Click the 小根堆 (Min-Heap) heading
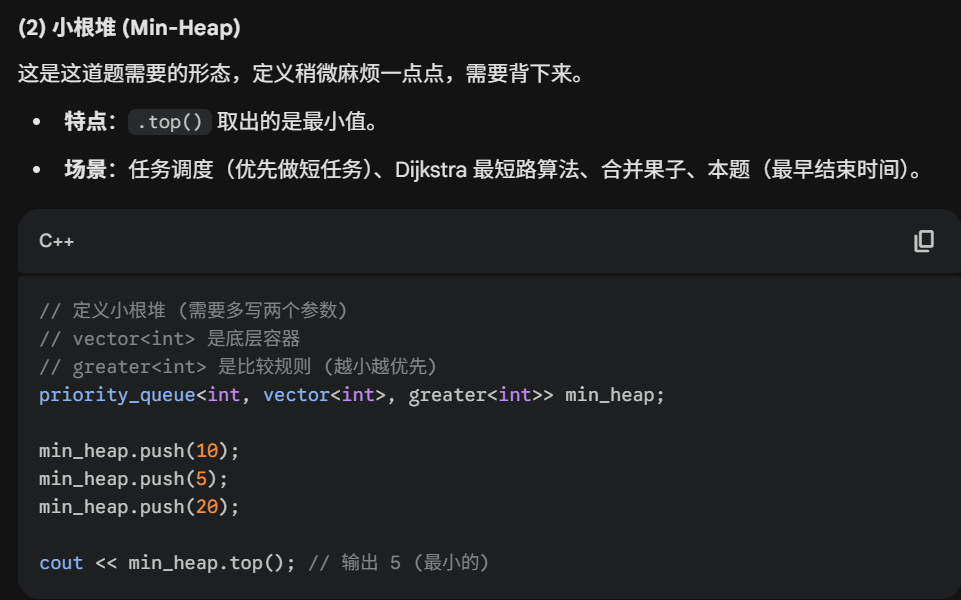The width and height of the screenshot is (961, 600). click(x=129, y=28)
